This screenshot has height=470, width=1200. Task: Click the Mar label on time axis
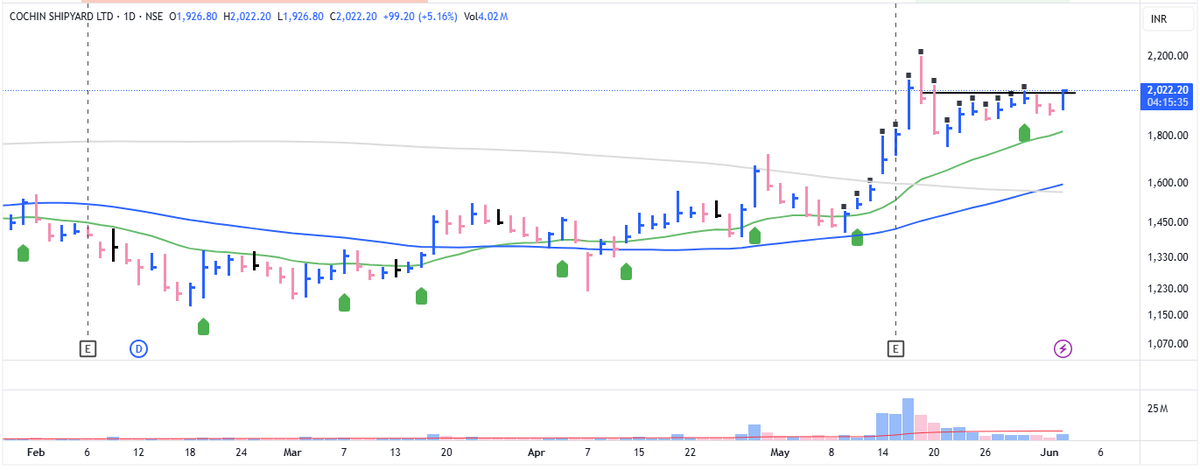pyautogui.click(x=292, y=453)
